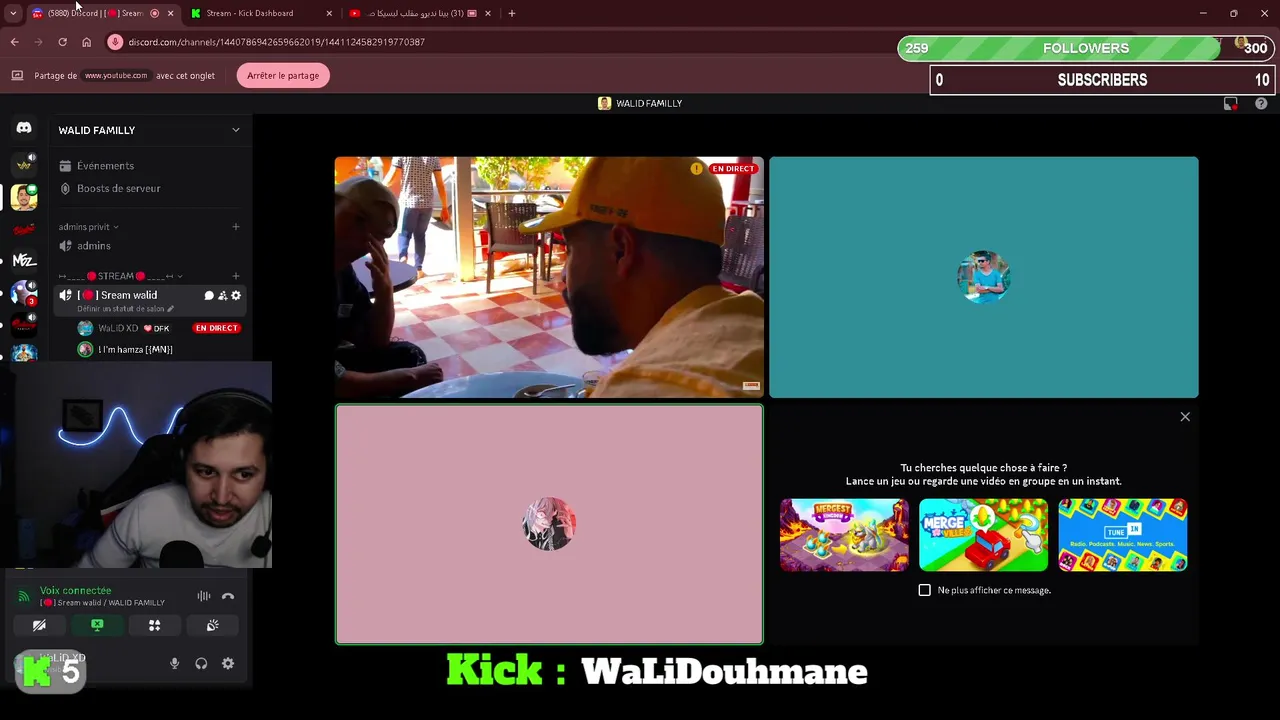The width and height of the screenshot is (1280, 720).
Task: Select the pink participant tile
Action: pyautogui.click(x=549, y=524)
